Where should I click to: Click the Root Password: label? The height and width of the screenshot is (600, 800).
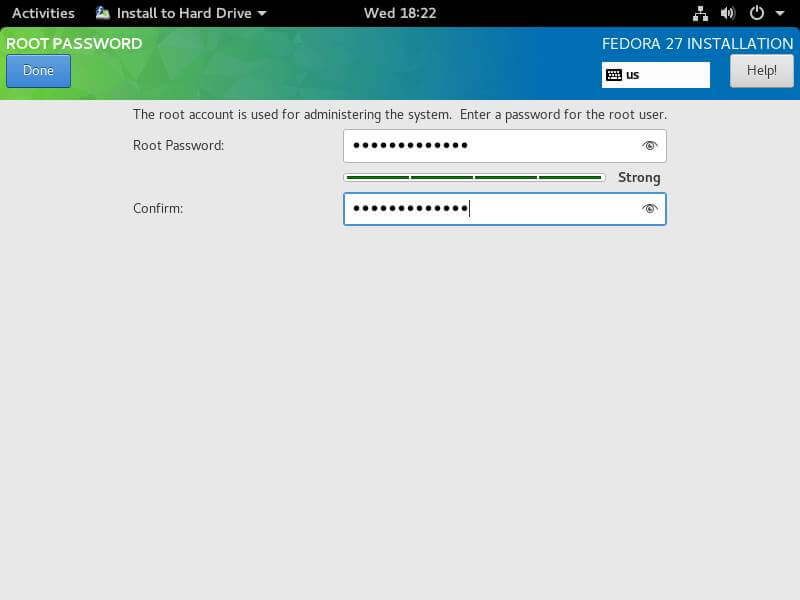tap(179, 145)
